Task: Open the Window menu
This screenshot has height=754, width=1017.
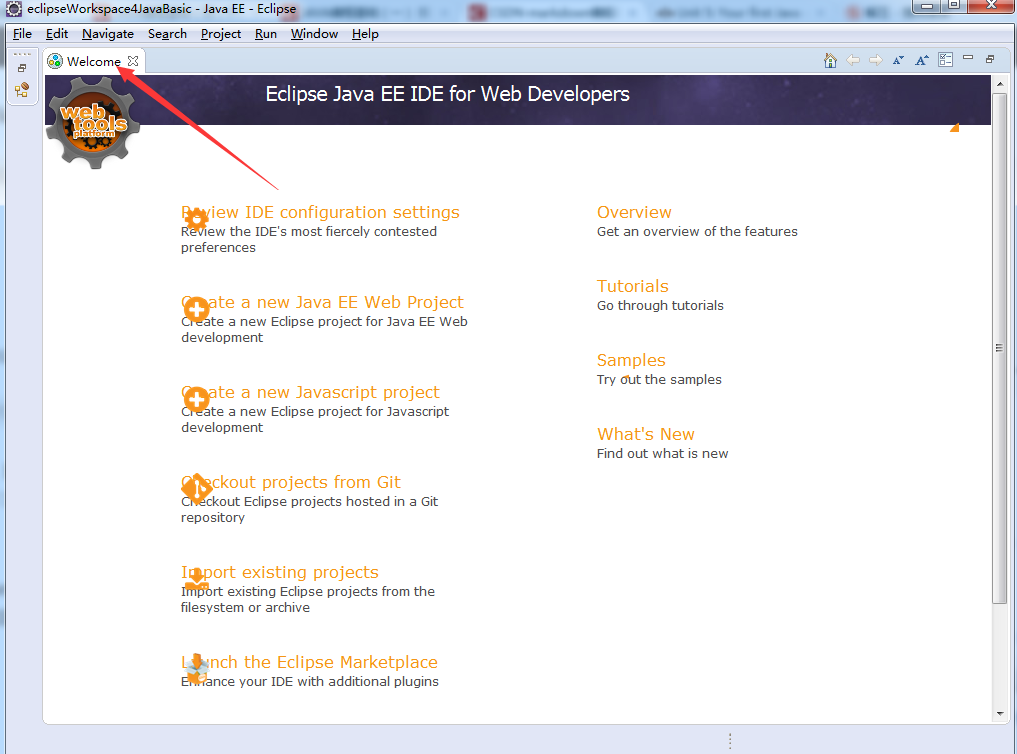Action: click(x=314, y=34)
